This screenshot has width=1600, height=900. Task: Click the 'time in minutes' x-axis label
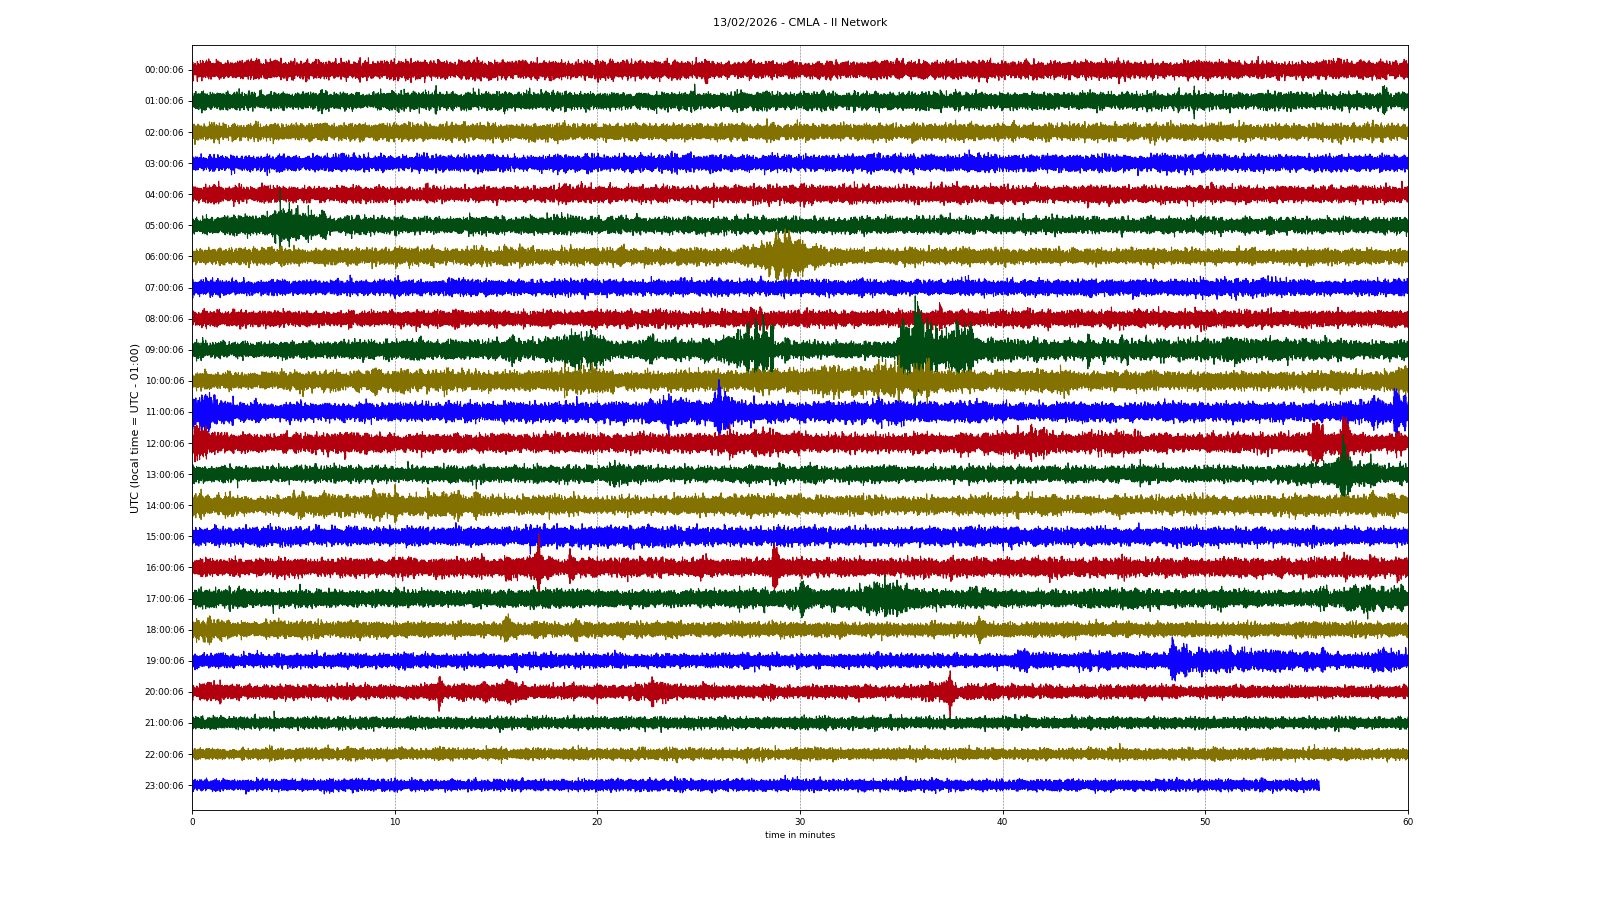point(799,835)
